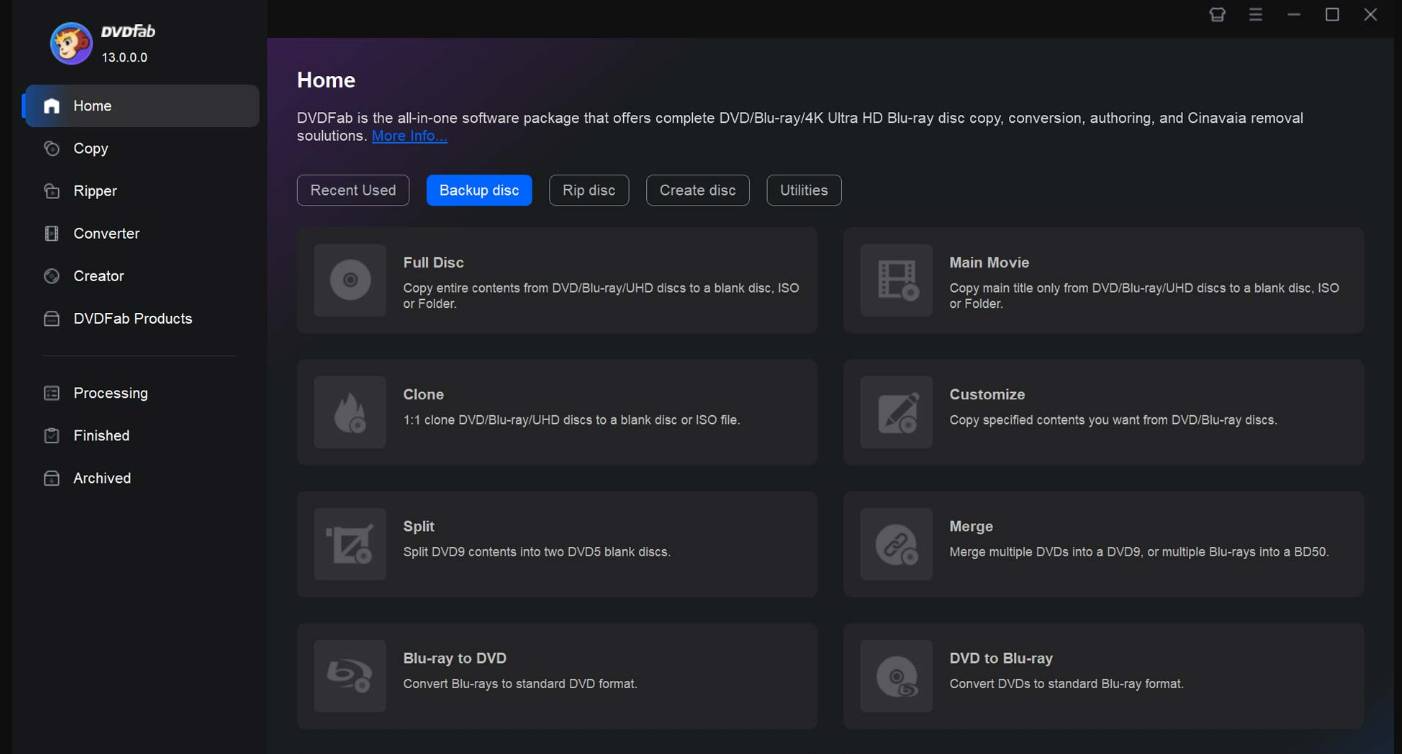Minimize the DVDFab window
1402x754 pixels.
(1294, 15)
